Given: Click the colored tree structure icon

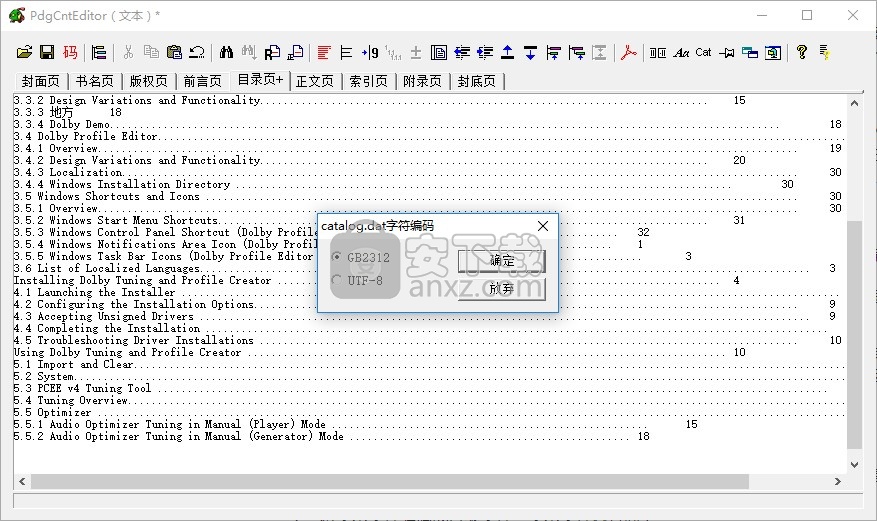Looking at the screenshot, I should click(99, 53).
